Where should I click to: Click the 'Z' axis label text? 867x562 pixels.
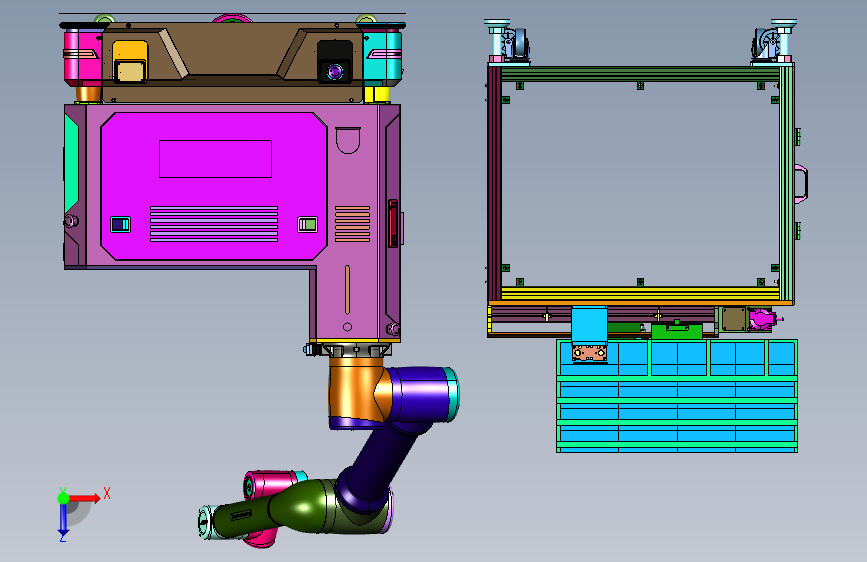pyautogui.click(x=63, y=538)
